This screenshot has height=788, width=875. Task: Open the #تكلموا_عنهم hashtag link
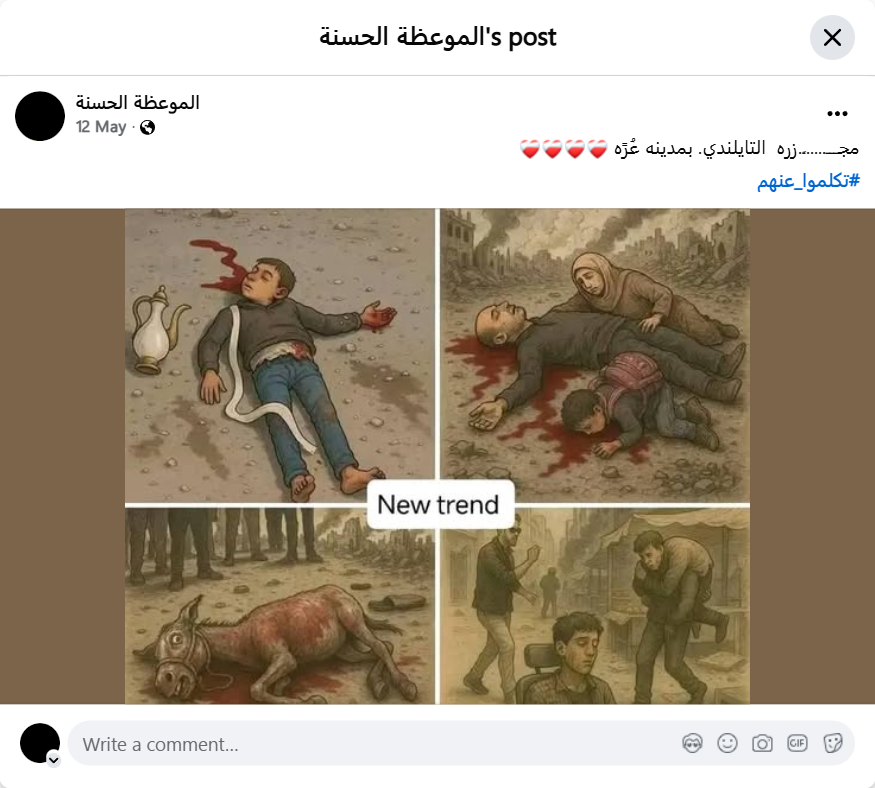coord(808,181)
